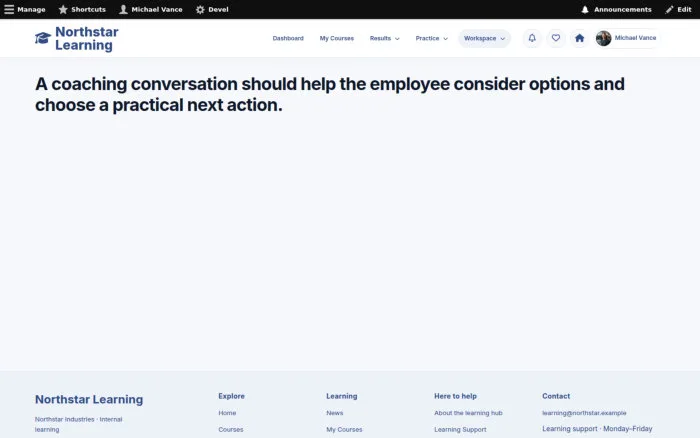Expand the Workspace dropdown menu
The height and width of the screenshot is (438, 700).
tap(484, 38)
